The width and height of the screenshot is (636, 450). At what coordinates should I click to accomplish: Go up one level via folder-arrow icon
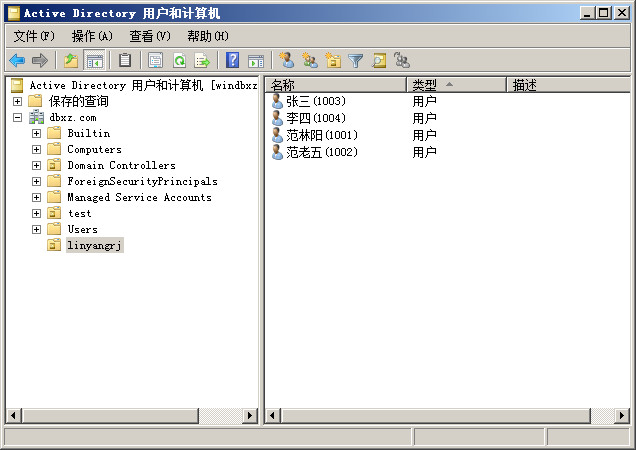tap(71, 61)
